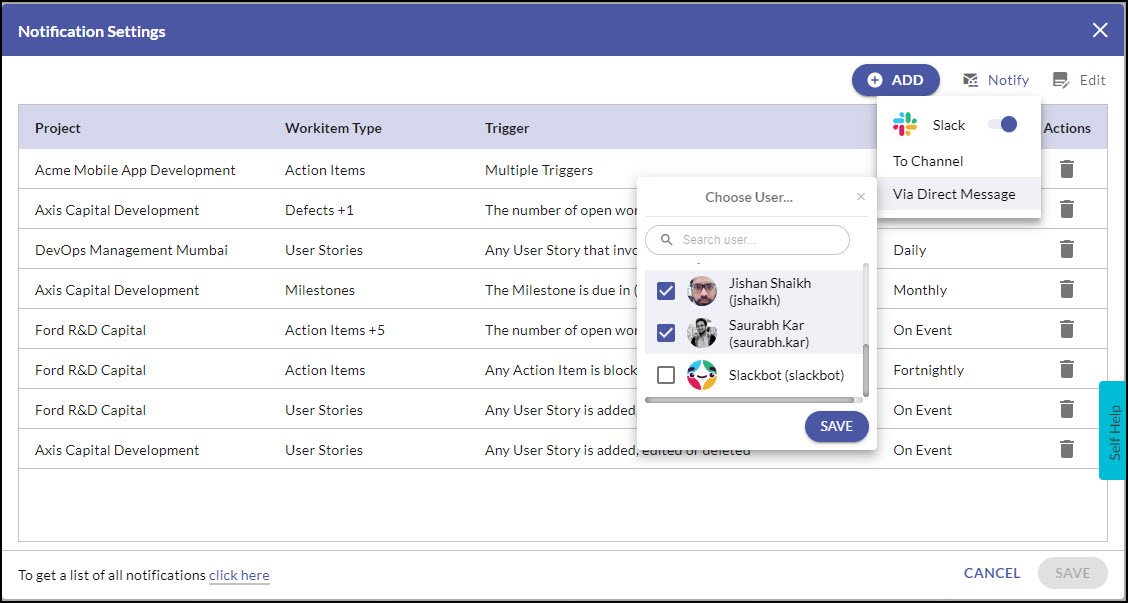The width and height of the screenshot is (1128, 603).
Task: Click the Edit button
Action: coord(1078,80)
